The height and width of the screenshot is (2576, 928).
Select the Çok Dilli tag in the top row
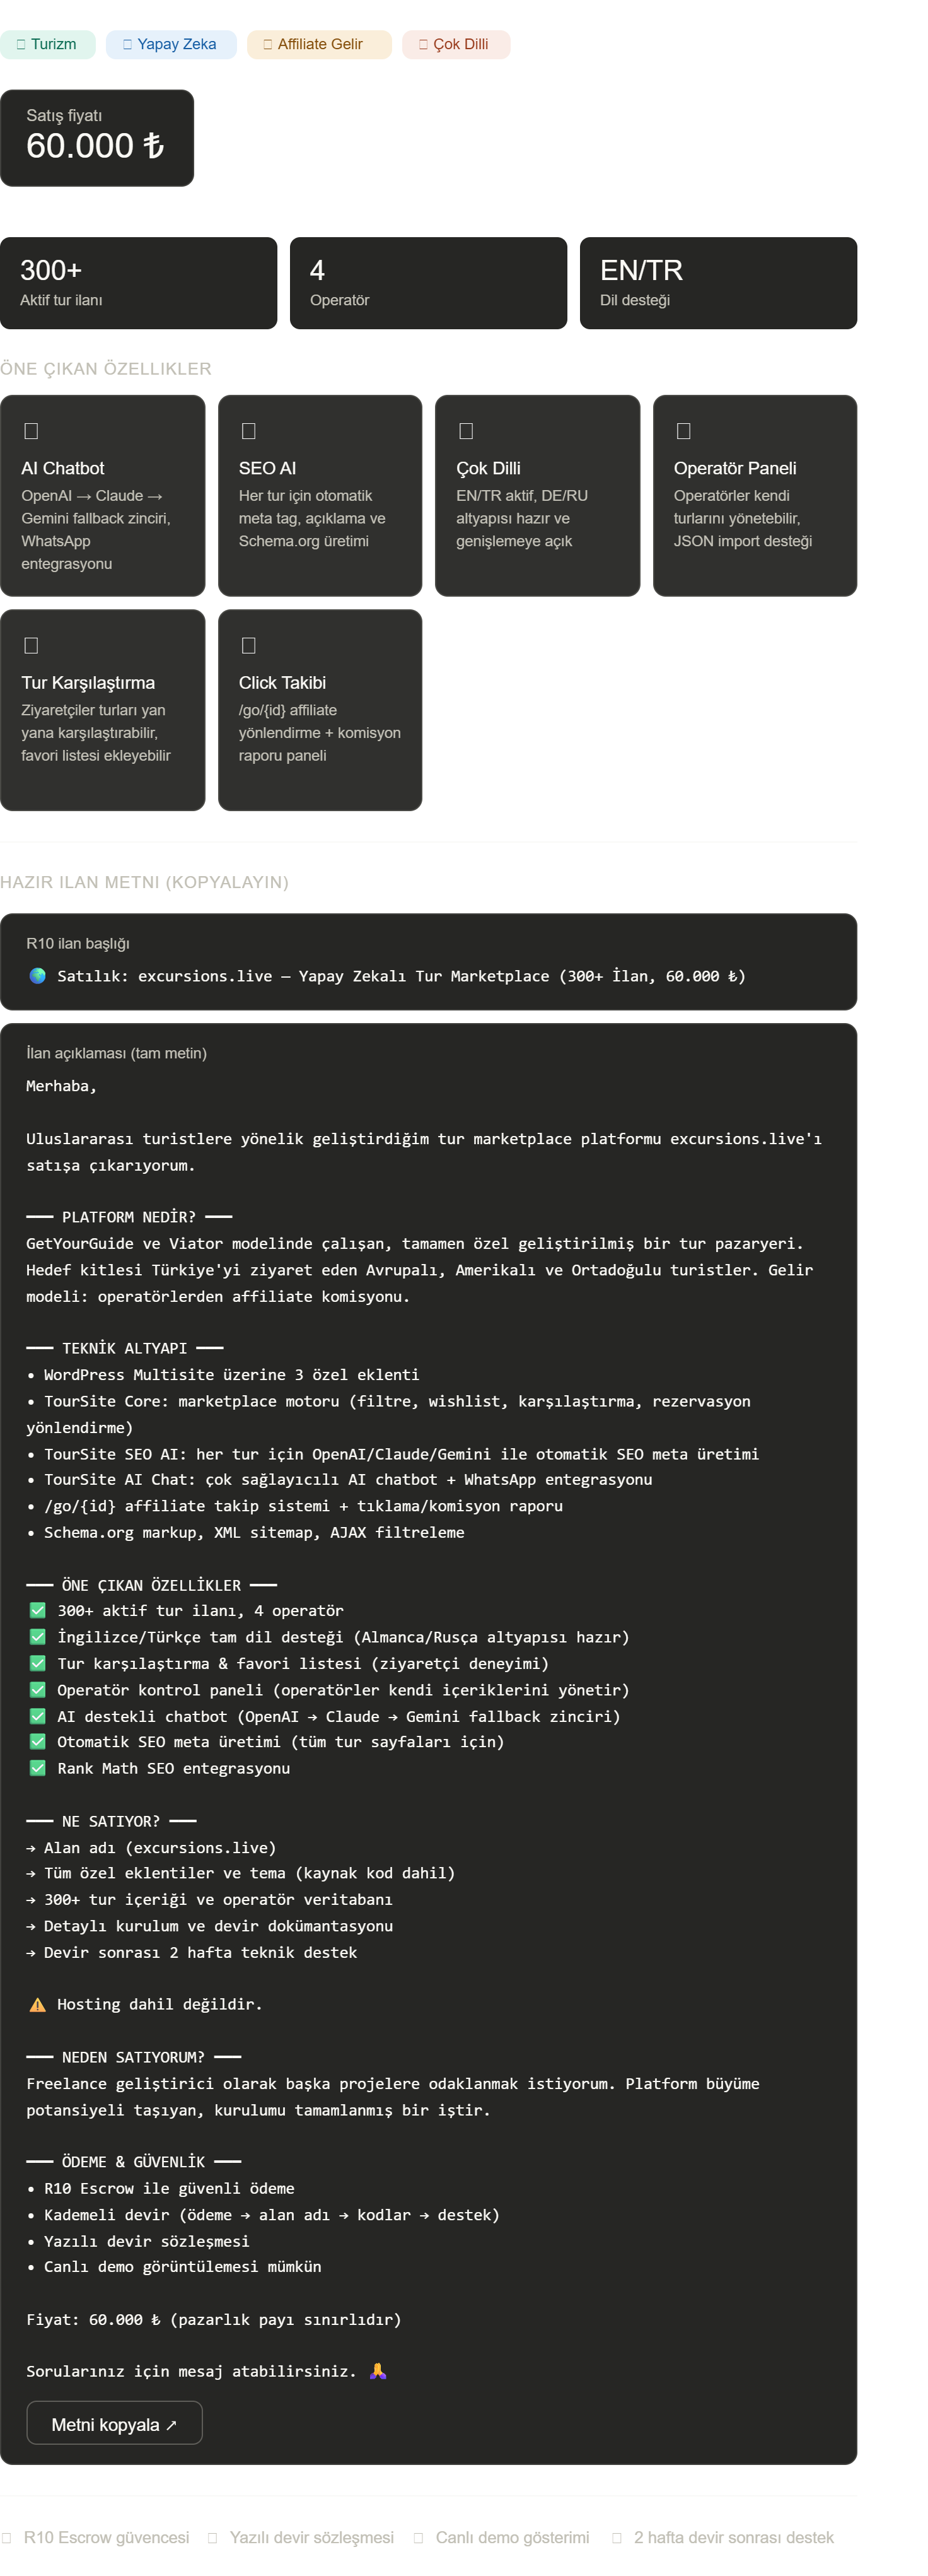(x=456, y=44)
